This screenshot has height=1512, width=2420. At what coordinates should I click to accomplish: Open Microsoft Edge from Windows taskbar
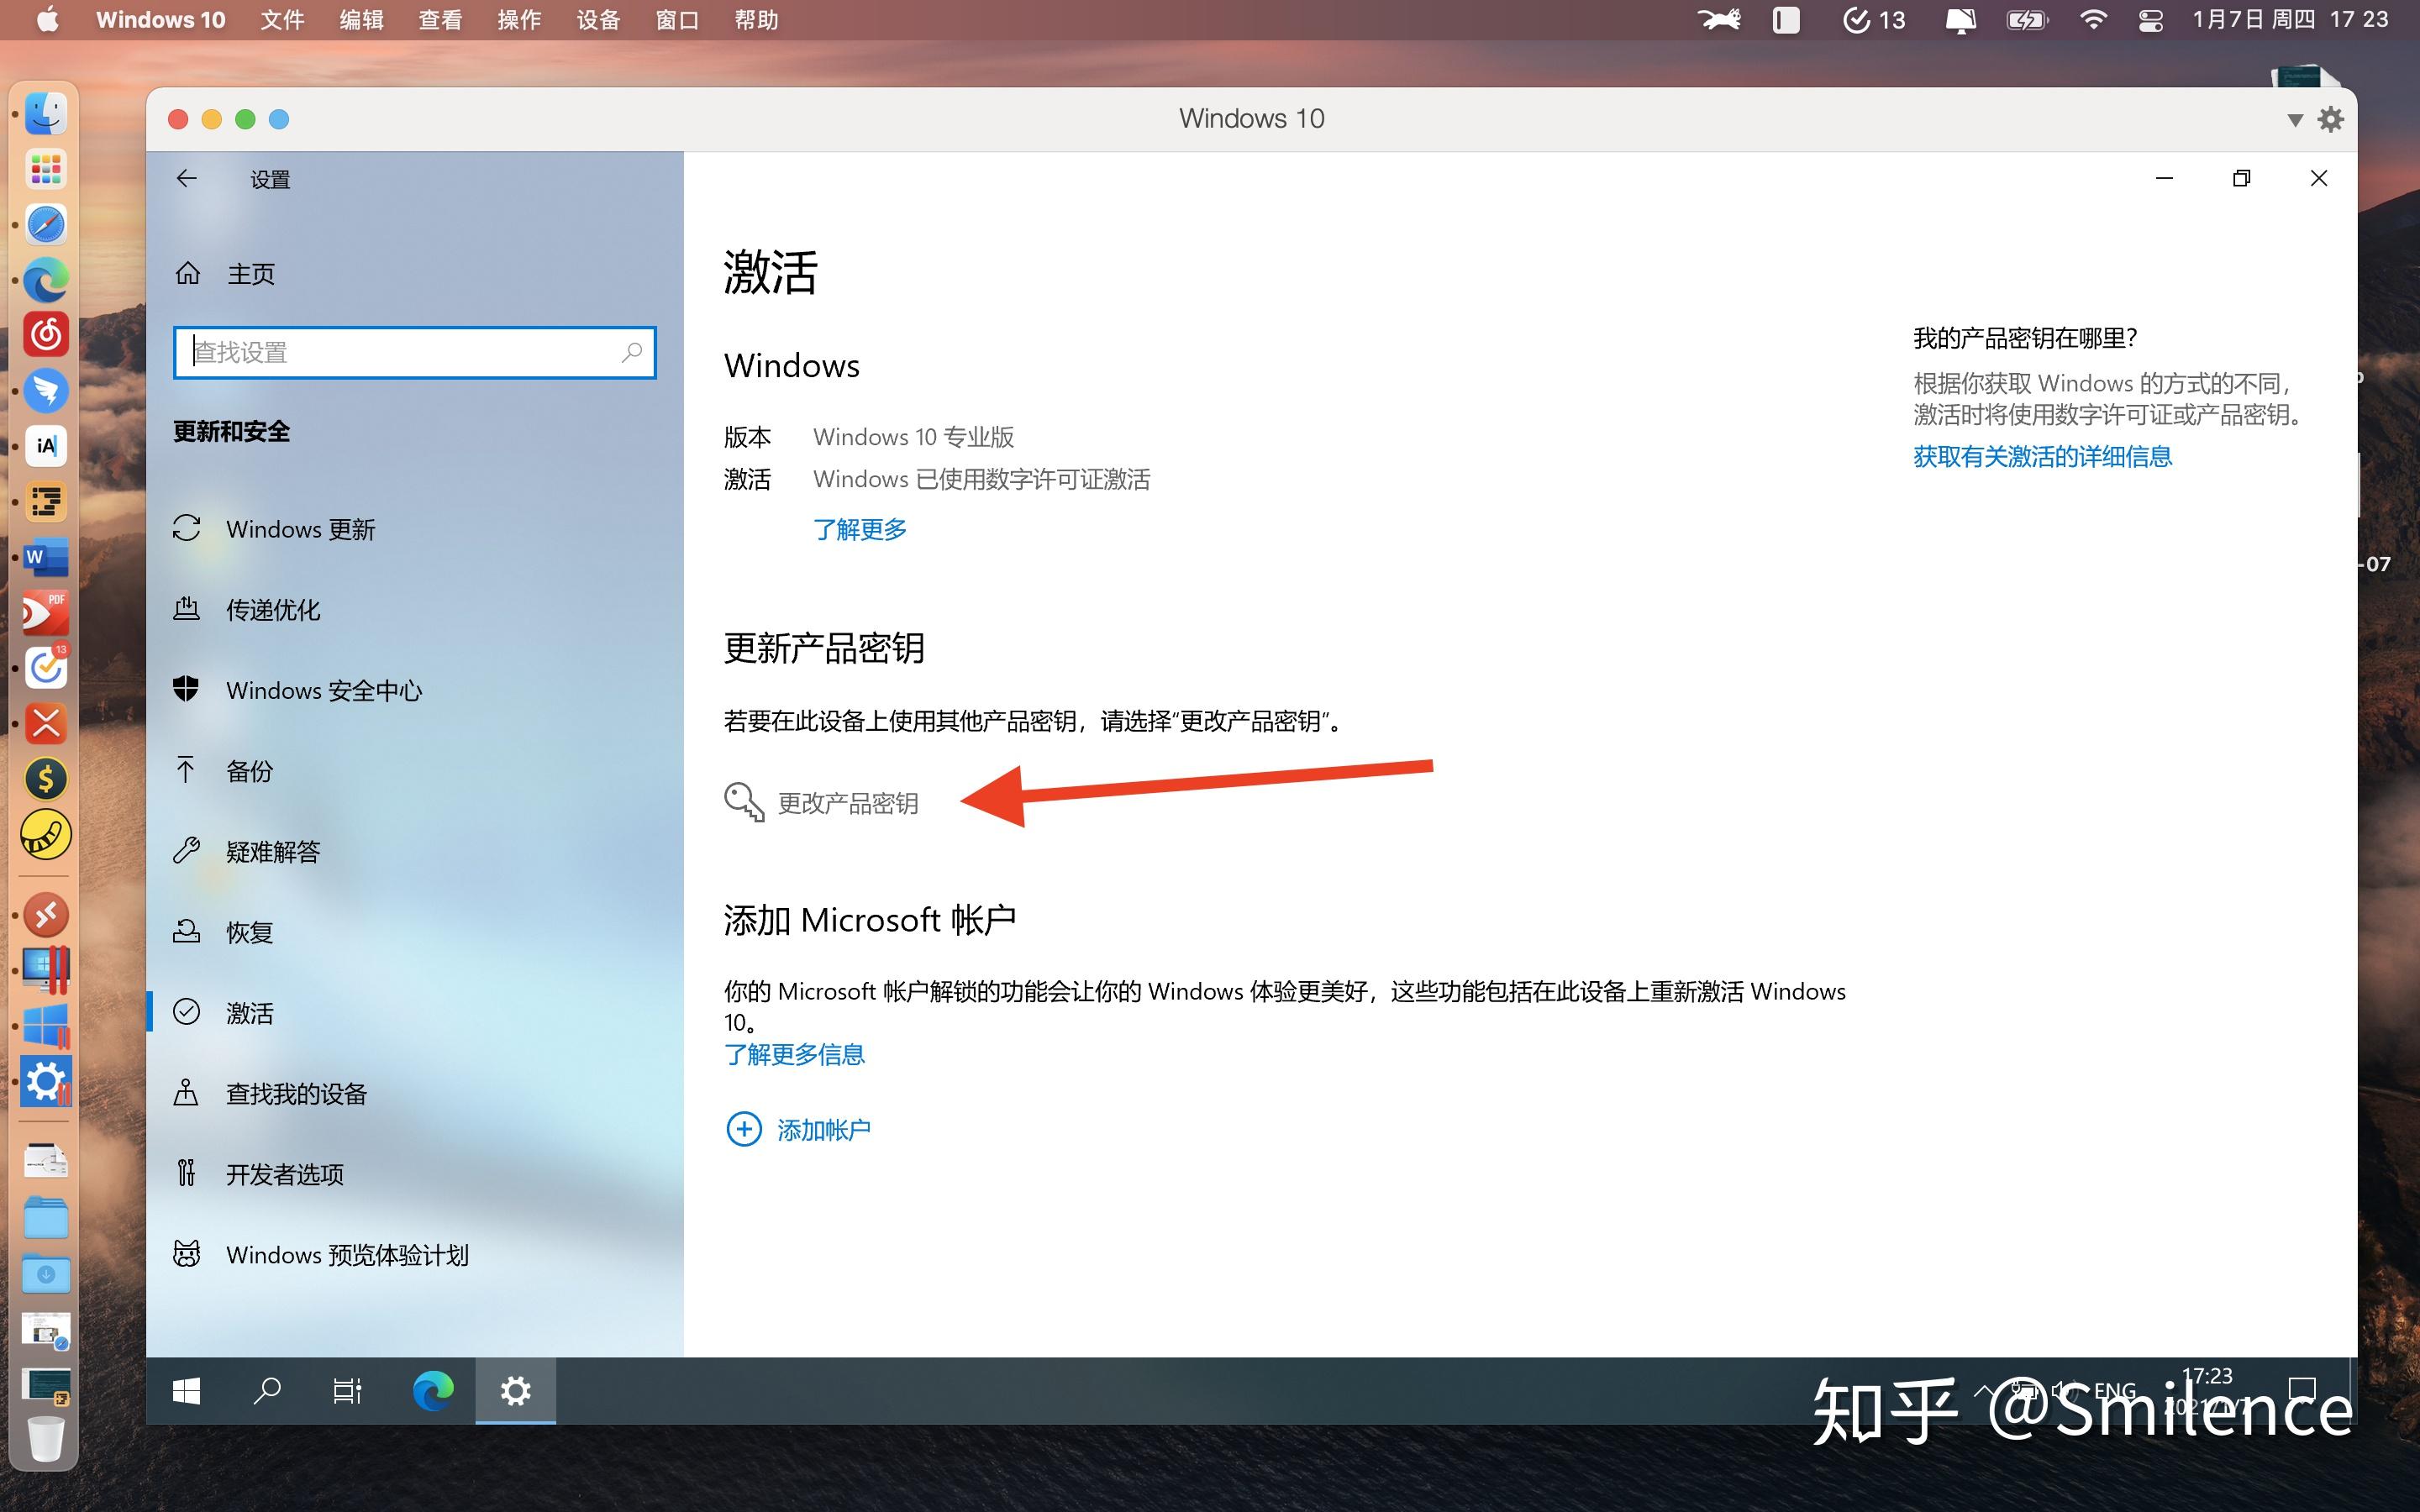[433, 1390]
